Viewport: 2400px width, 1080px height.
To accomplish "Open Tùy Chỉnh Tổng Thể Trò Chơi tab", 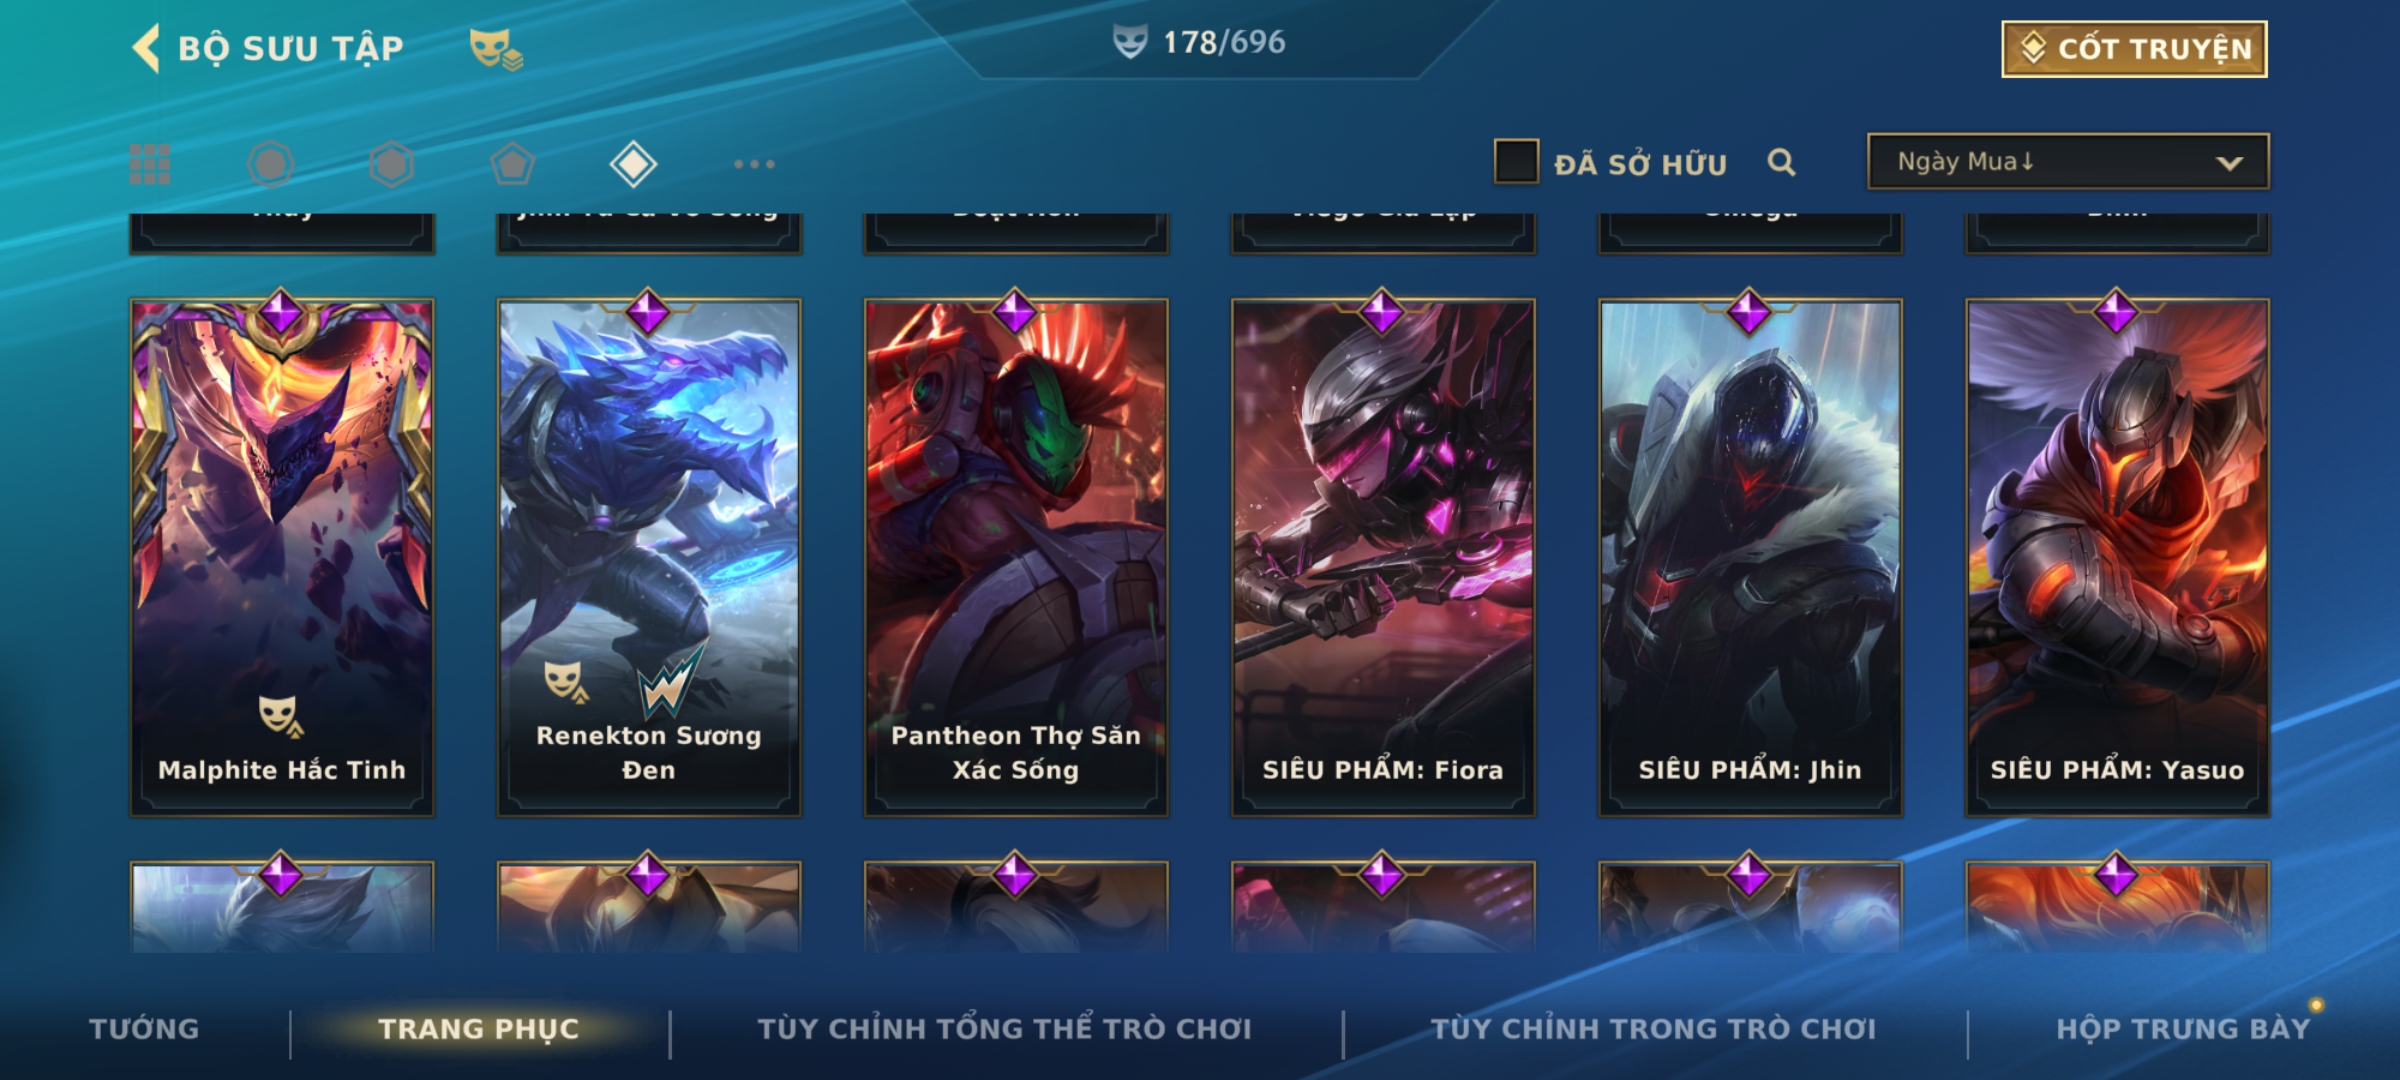I will 1004,1029.
